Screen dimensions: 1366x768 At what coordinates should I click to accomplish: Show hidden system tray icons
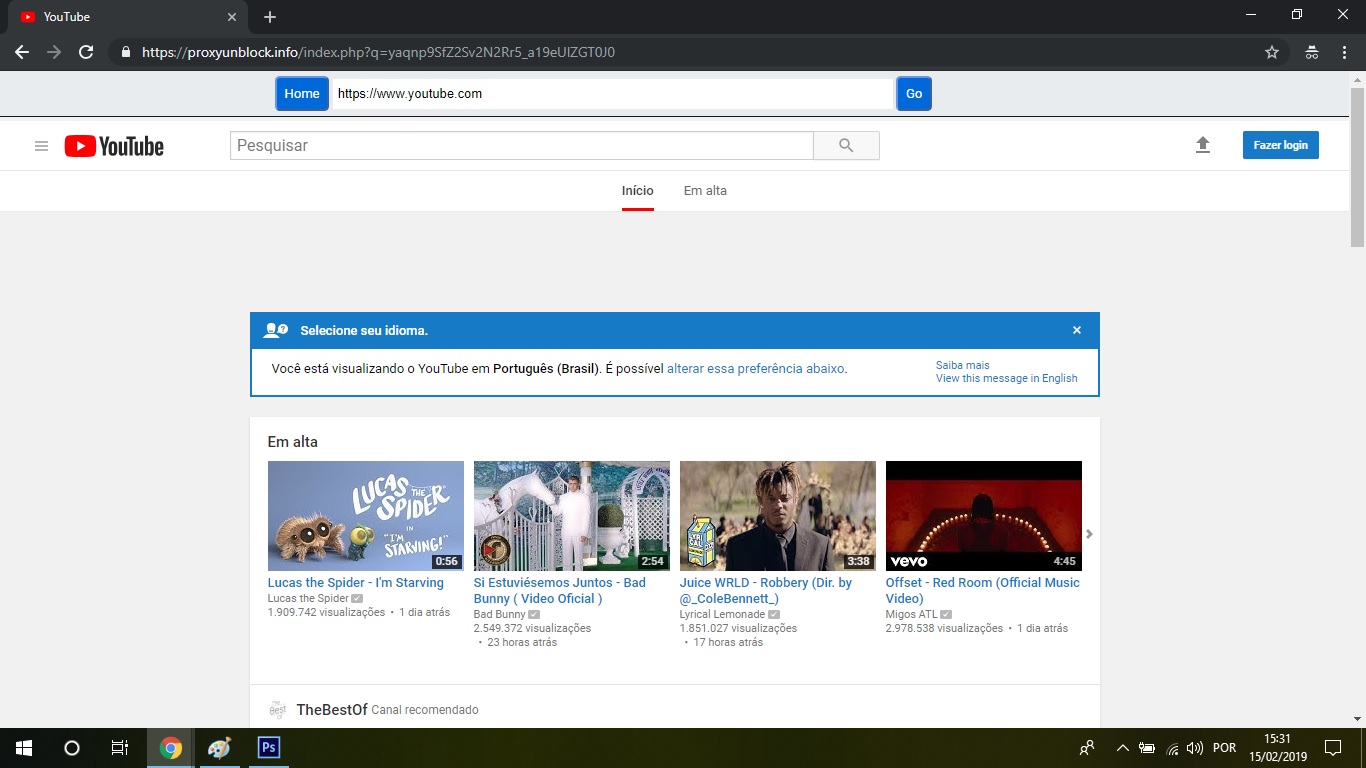point(1122,748)
